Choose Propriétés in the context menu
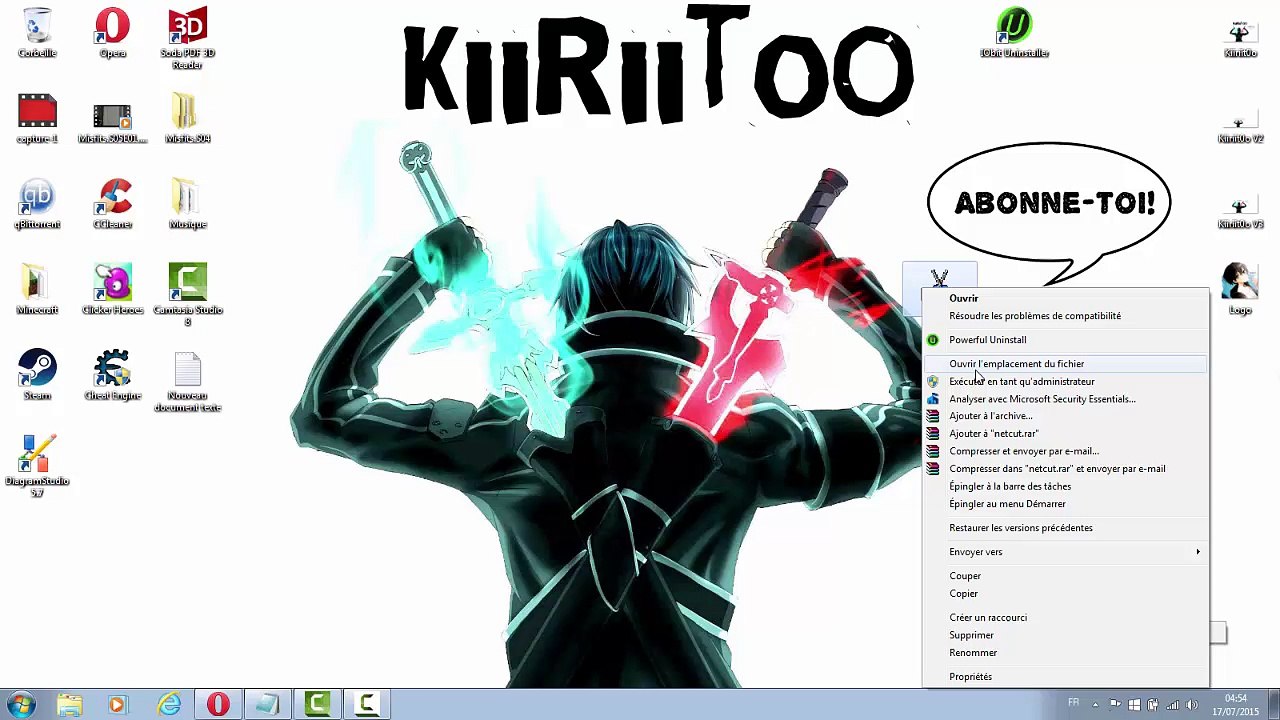The image size is (1280, 720). pos(1065,677)
